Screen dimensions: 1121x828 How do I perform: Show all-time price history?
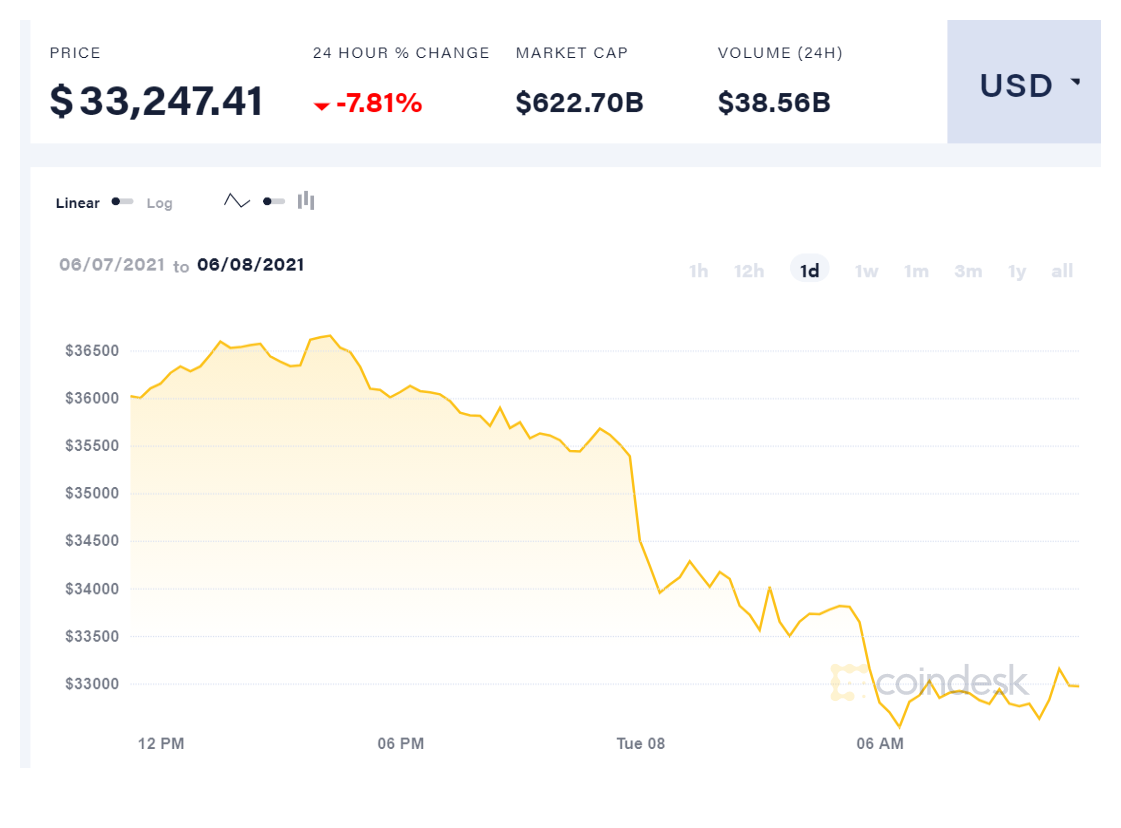pos(1062,271)
